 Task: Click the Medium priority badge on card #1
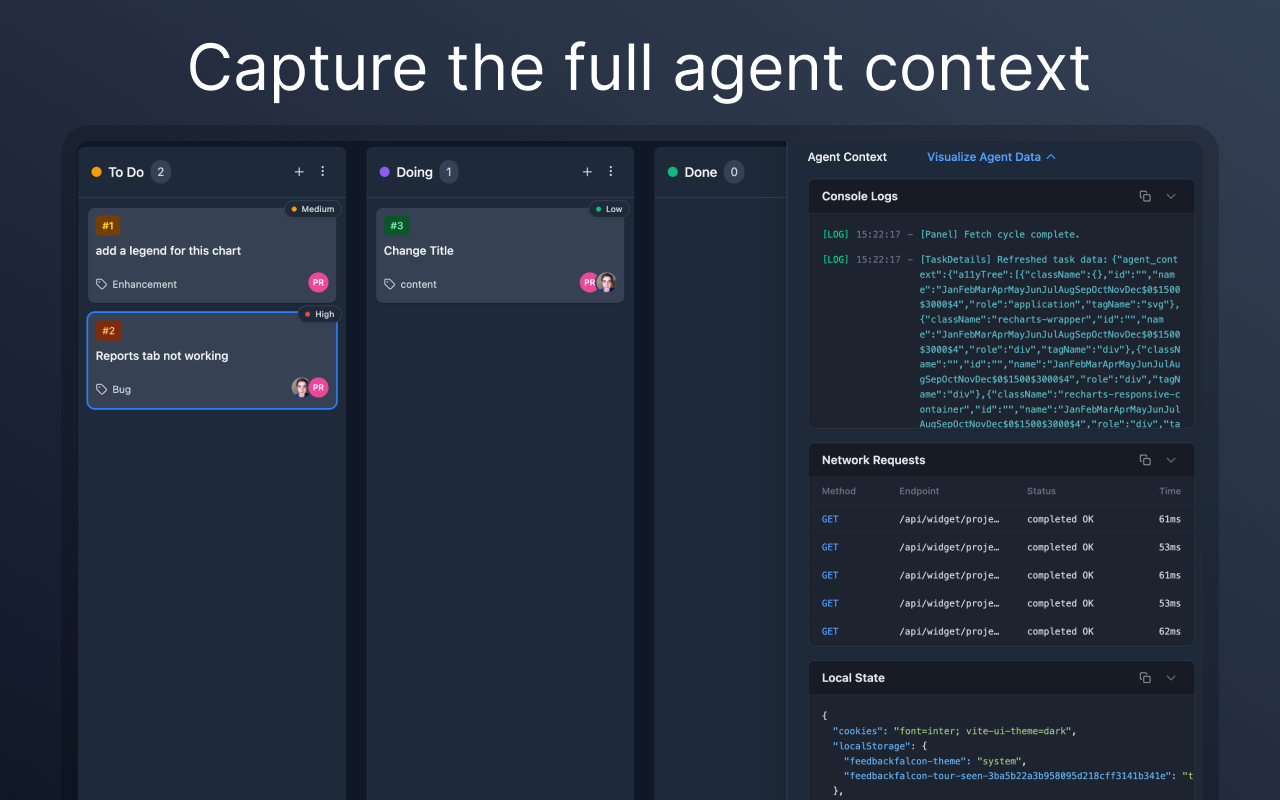tap(312, 208)
